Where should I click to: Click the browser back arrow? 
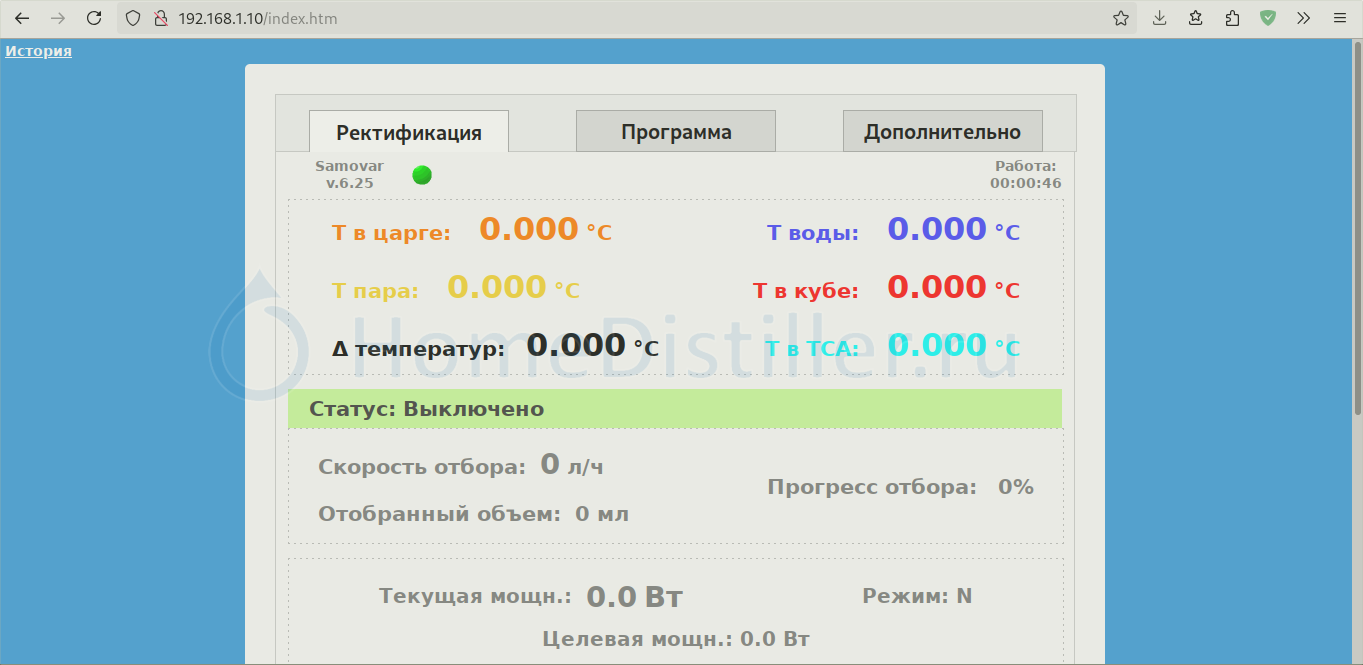[22, 18]
